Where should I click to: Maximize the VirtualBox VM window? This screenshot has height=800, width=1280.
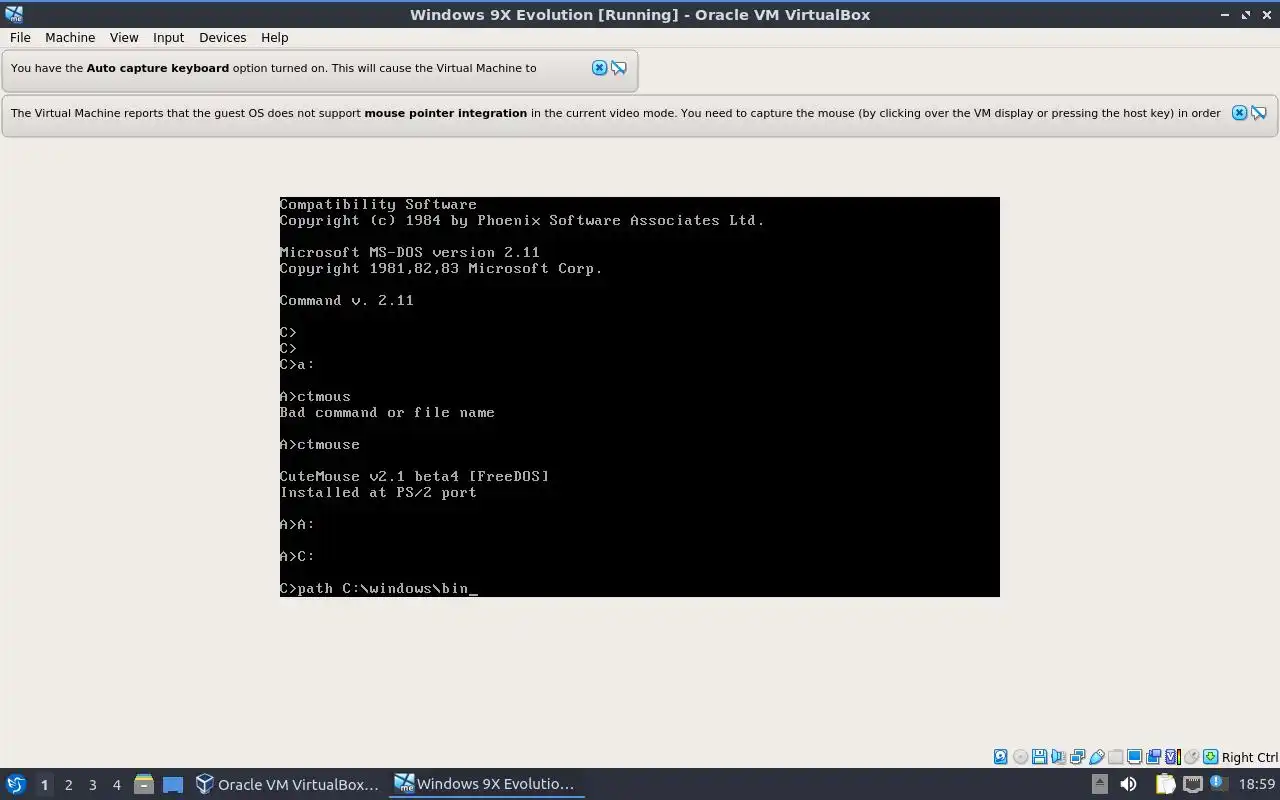click(1246, 14)
